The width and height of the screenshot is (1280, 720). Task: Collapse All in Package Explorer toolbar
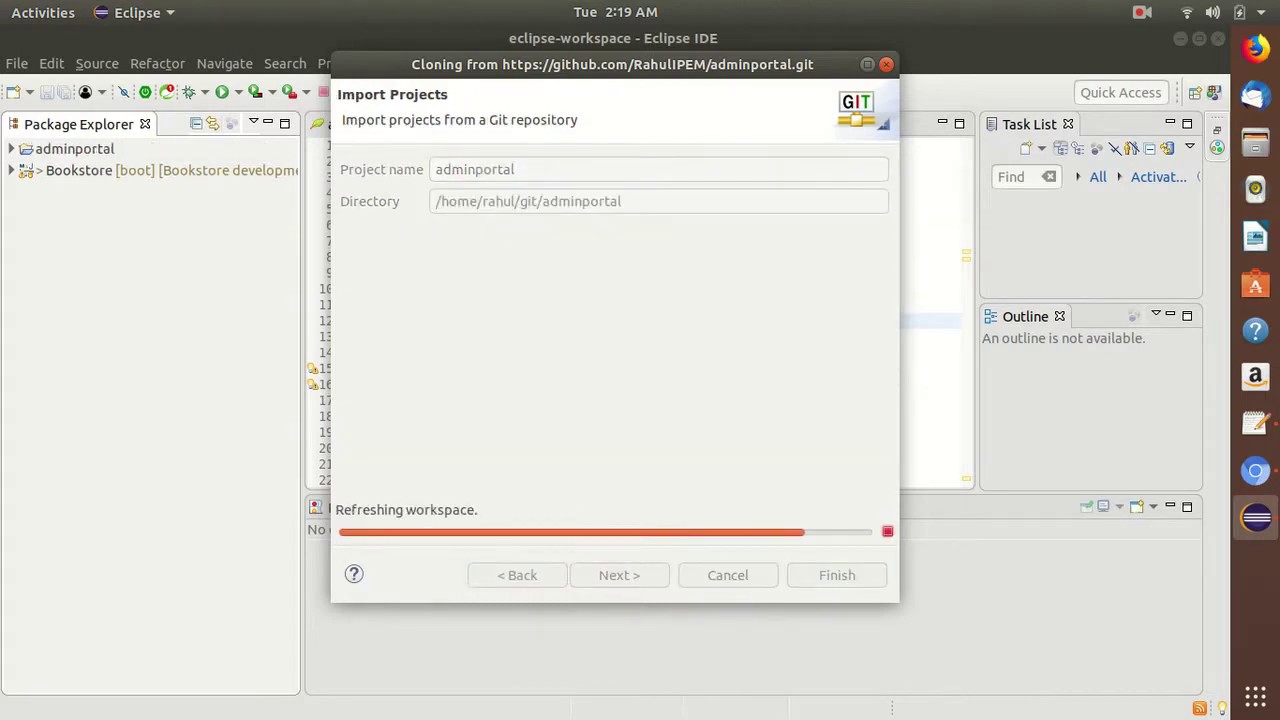(x=196, y=123)
